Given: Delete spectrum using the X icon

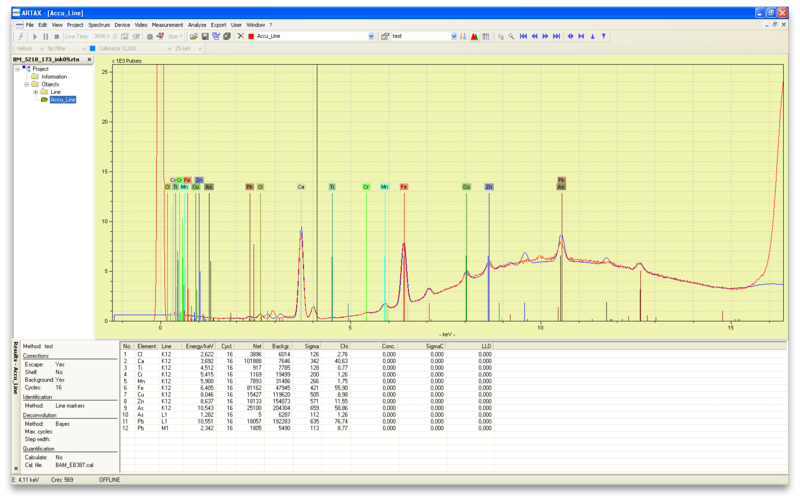Looking at the screenshot, I should 240,36.
